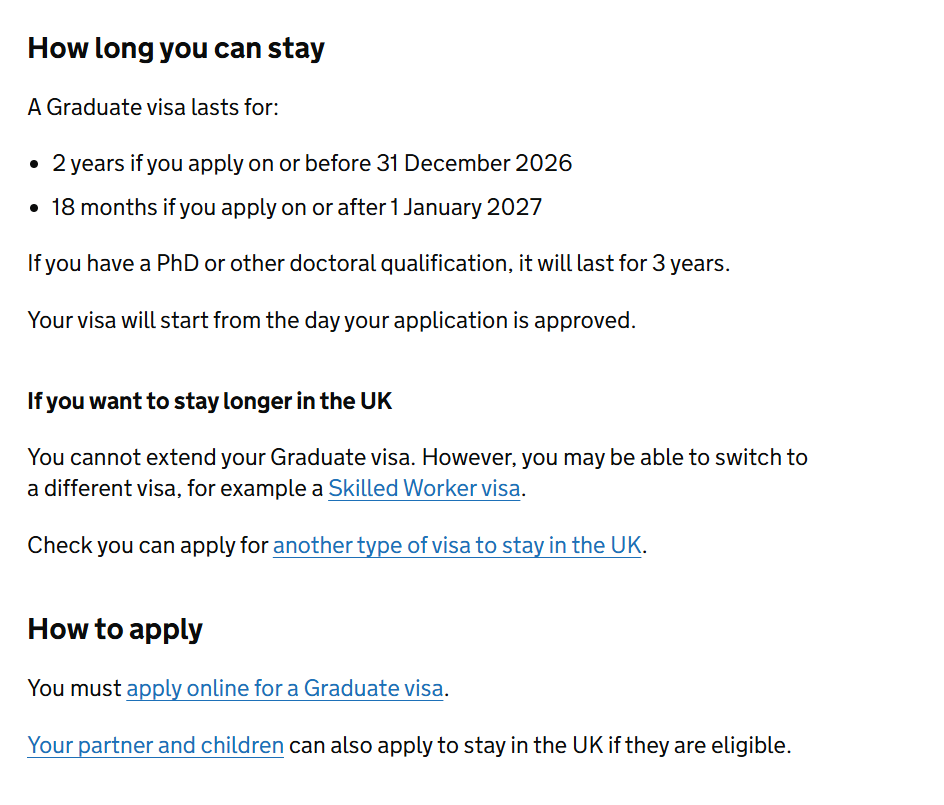Click the 'How long you can stay' heading
This screenshot has width=944, height=805.
click(176, 48)
